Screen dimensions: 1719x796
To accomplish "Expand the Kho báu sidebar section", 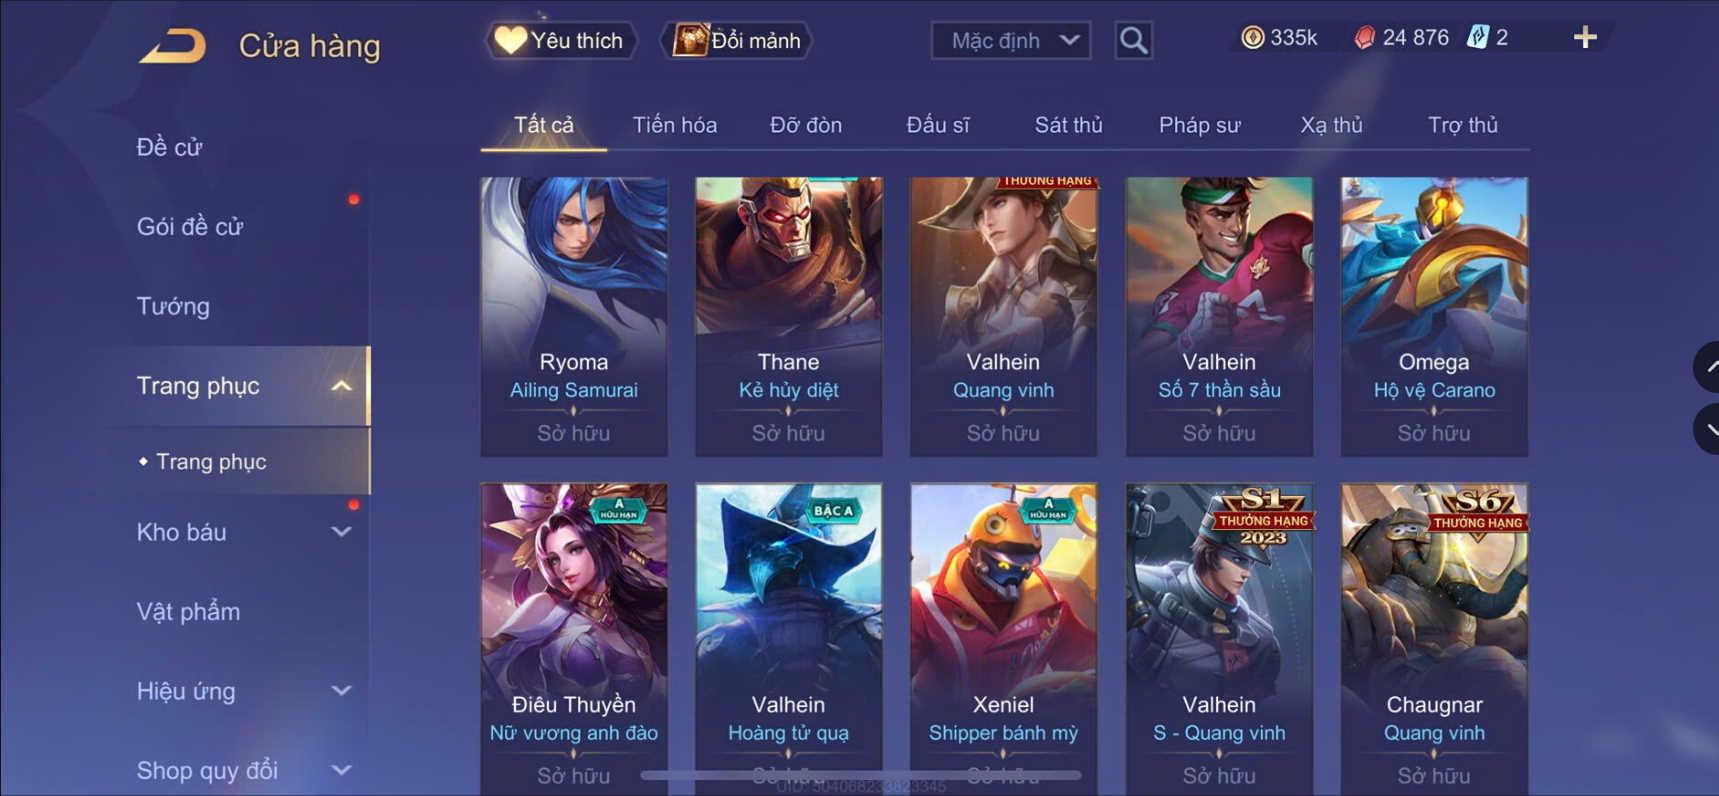I will click(x=341, y=532).
